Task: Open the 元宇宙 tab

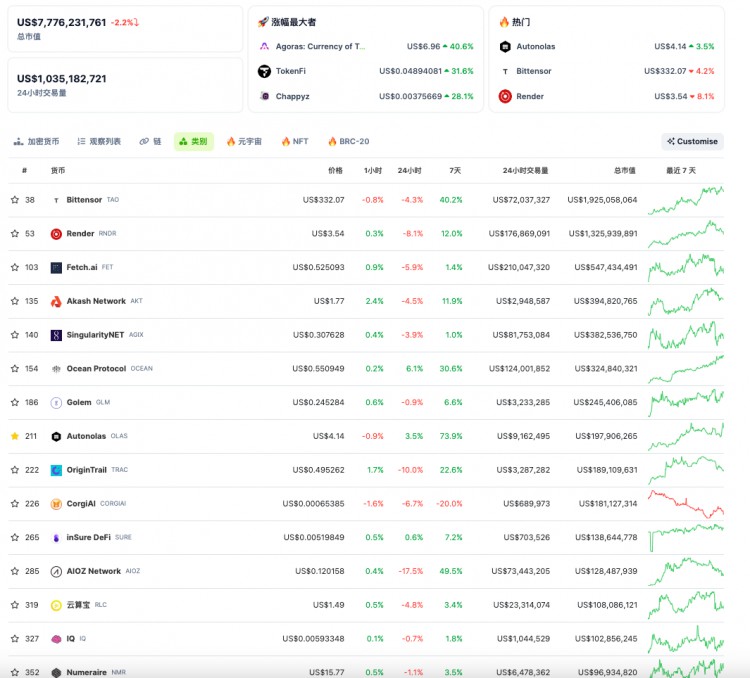Action: click(243, 142)
